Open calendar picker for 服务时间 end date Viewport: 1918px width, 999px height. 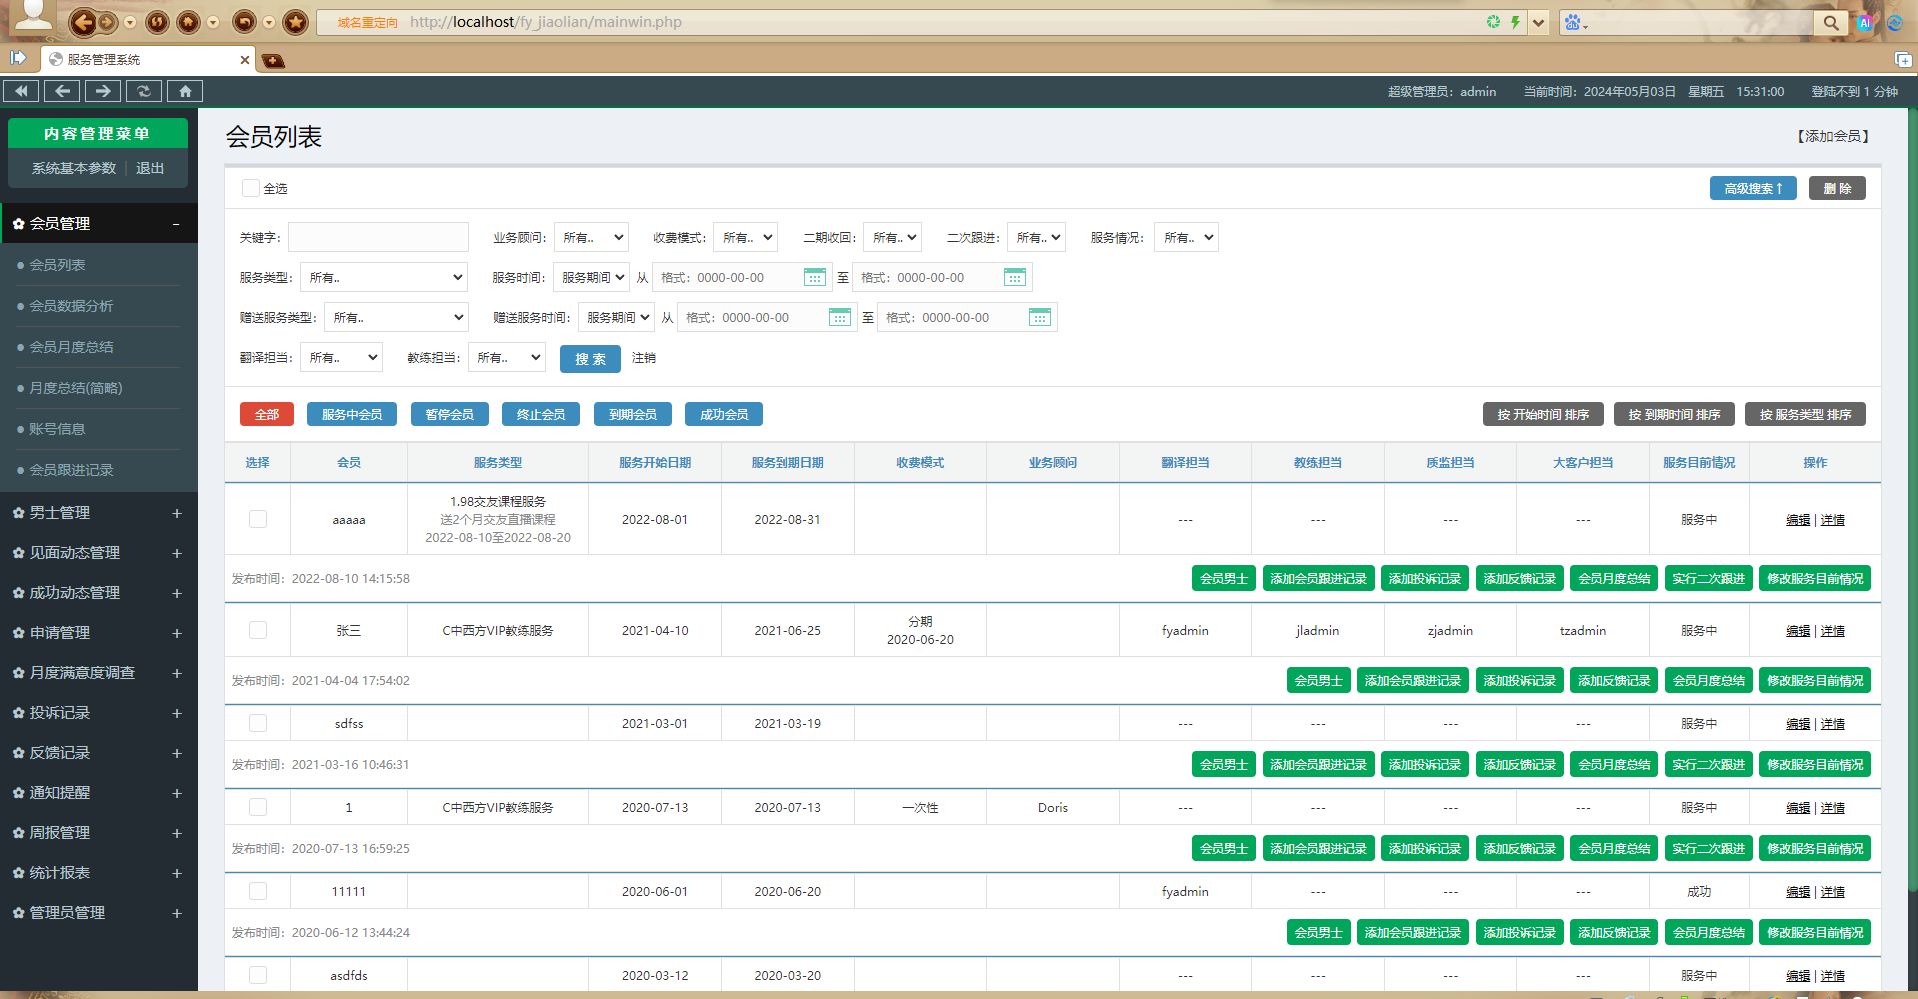click(1015, 277)
